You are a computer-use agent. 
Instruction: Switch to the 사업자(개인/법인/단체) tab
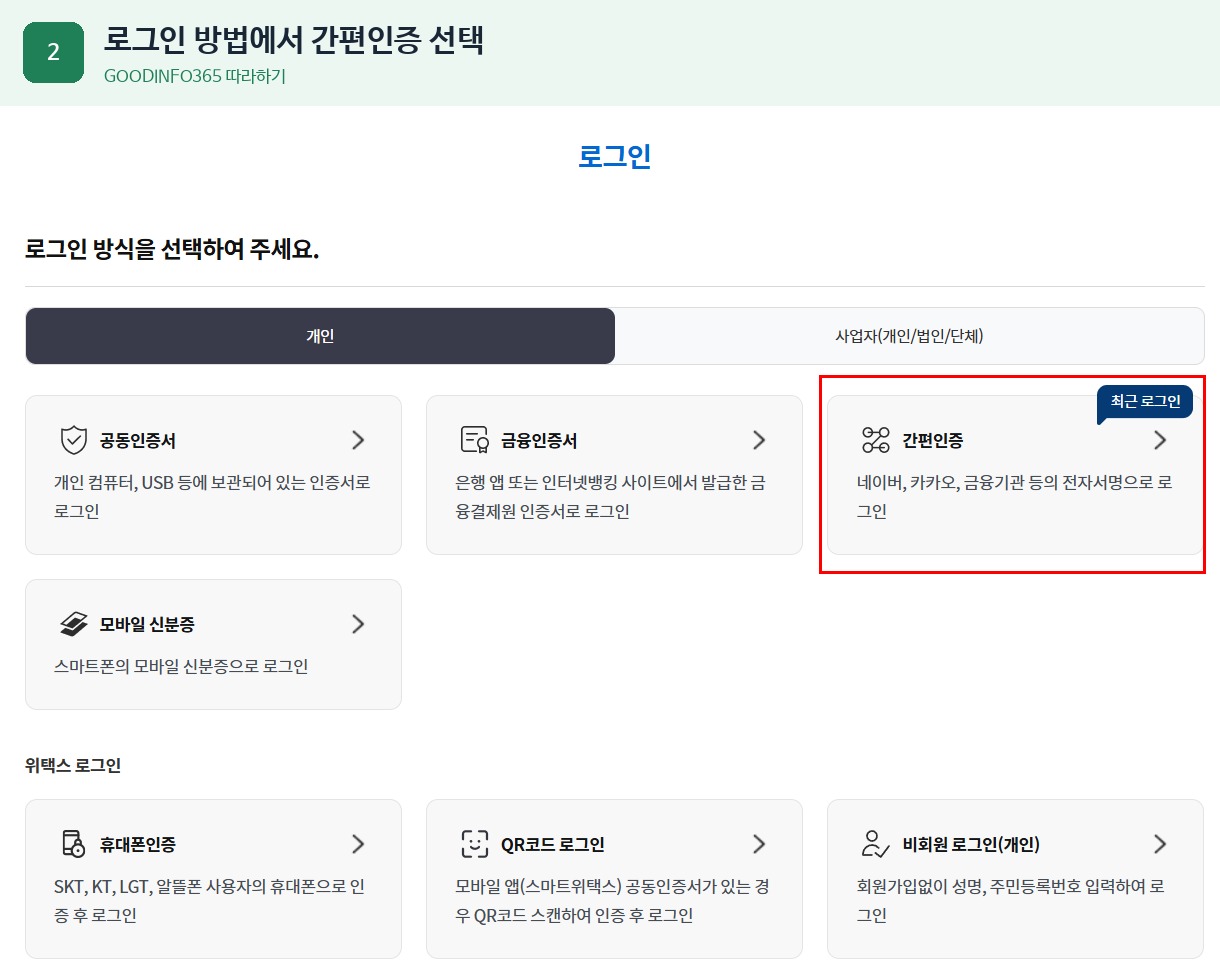(909, 336)
